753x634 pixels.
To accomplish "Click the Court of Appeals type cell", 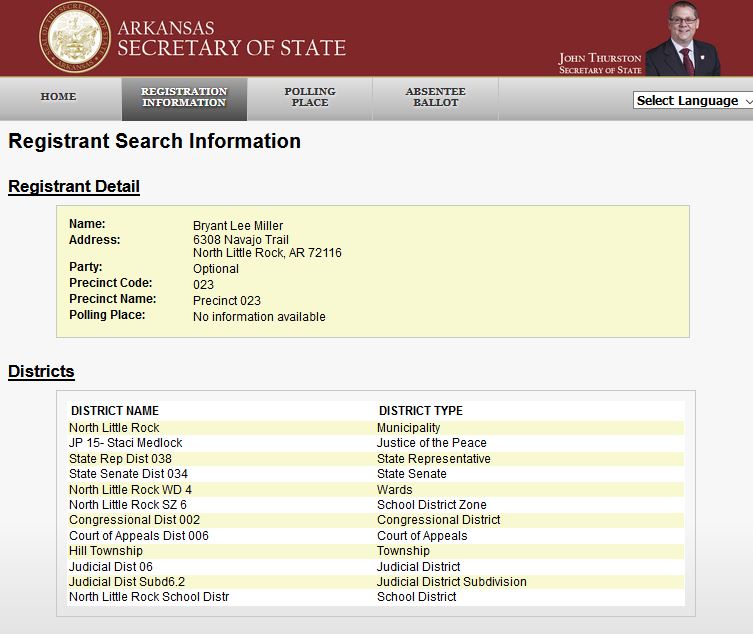I will (x=422, y=536).
